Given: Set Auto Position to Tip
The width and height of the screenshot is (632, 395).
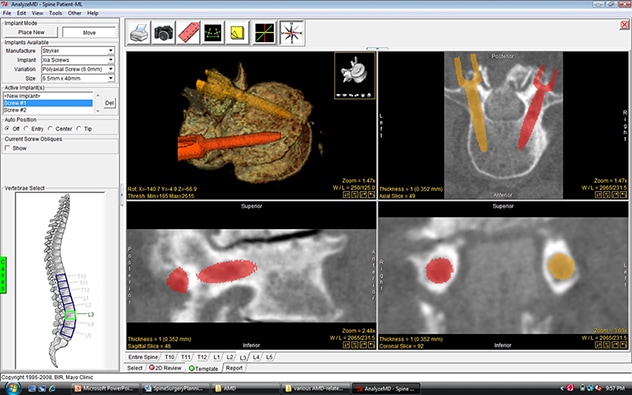Looking at the screenshot, I should coord(84,129).
